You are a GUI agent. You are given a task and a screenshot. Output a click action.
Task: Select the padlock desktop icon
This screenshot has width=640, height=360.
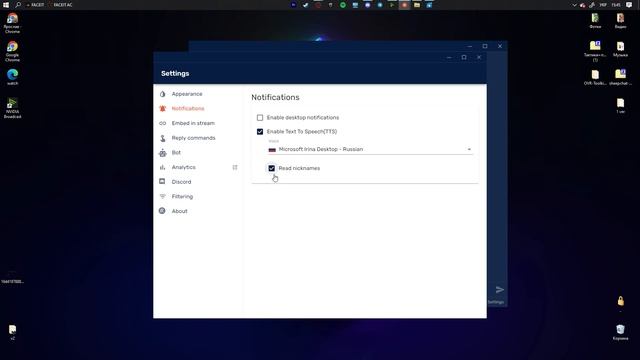point(620,301)
